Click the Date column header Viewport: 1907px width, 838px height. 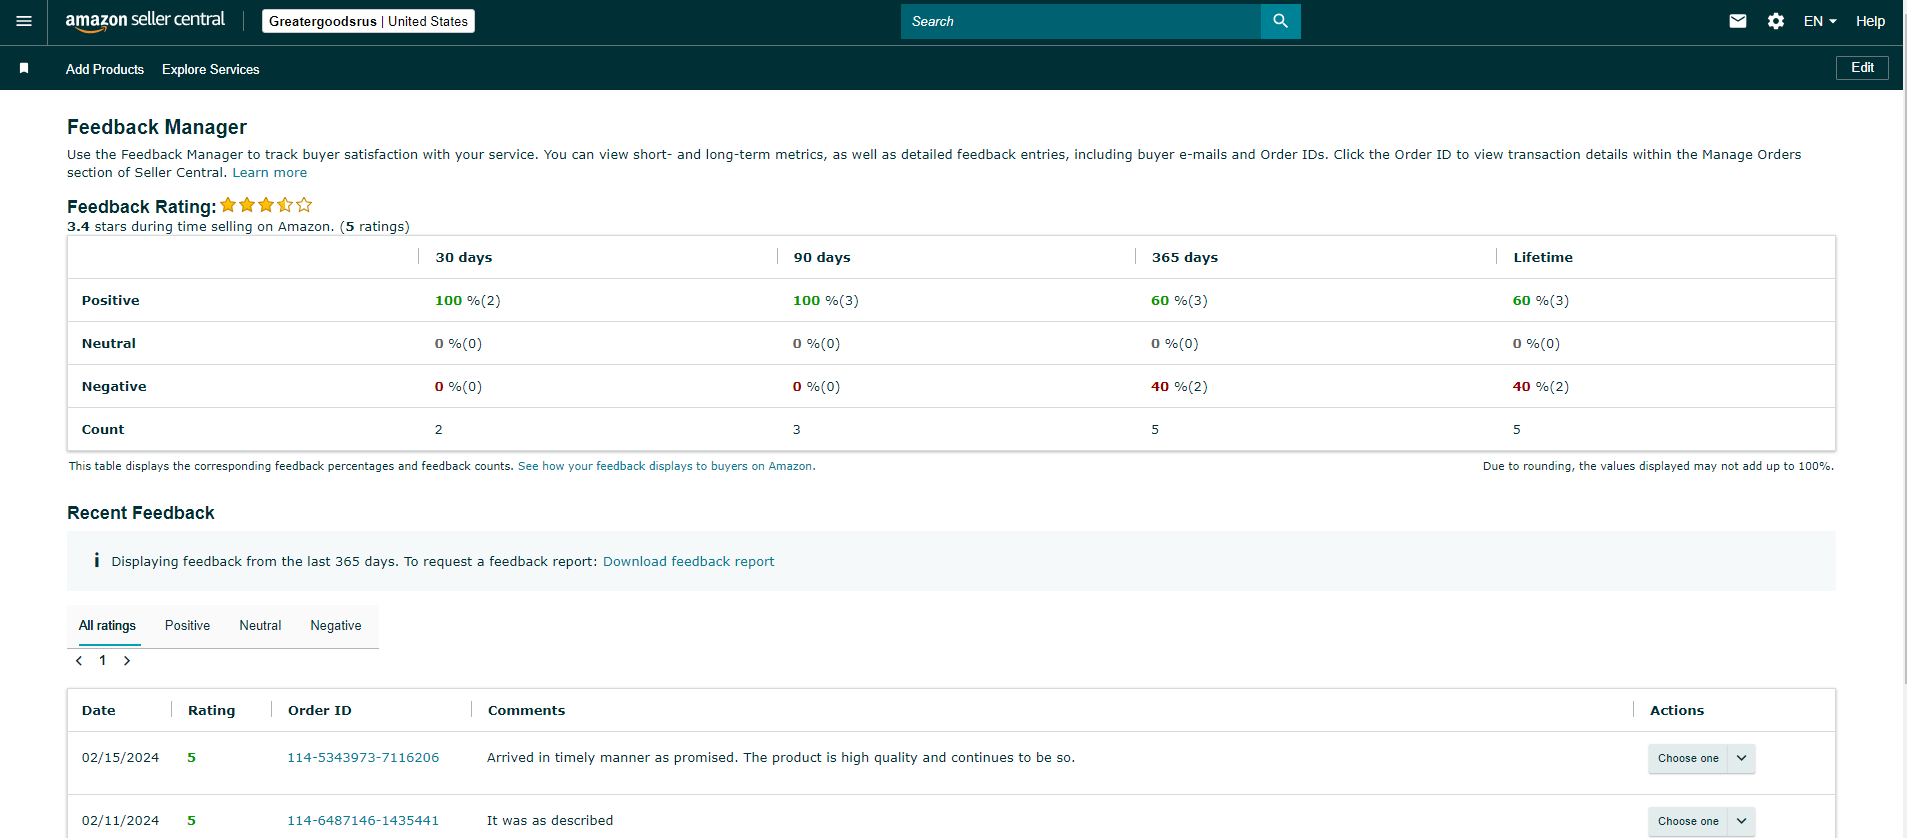pyautogui.click(x=98, y=710)
